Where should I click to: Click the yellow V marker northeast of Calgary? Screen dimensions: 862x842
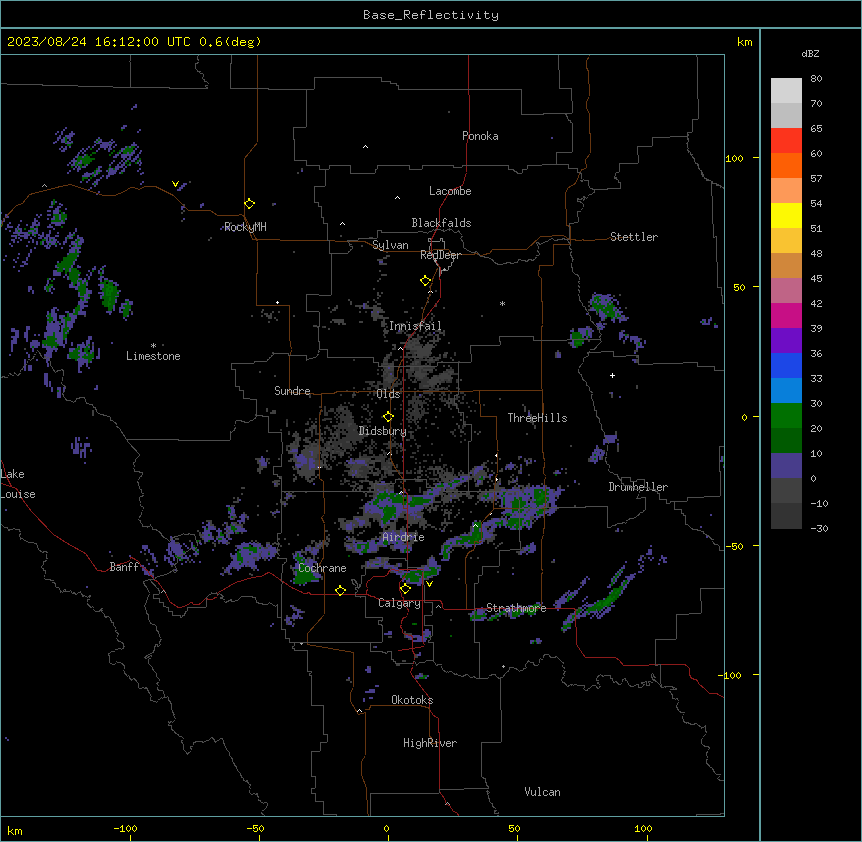tap(429, 584)
